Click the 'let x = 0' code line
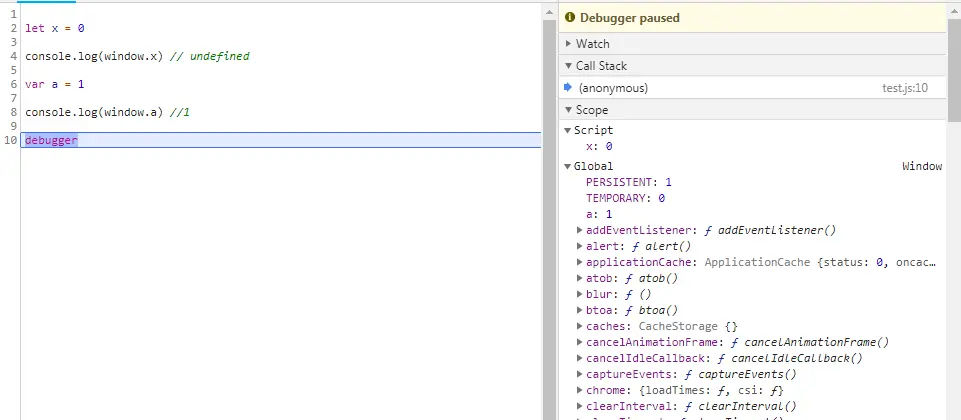Viewport: 961px width, 420px height. click(55, 28)
